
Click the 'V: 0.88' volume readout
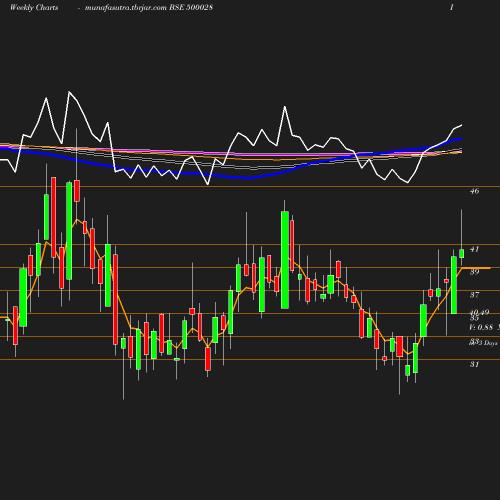[x=481, y=327]
